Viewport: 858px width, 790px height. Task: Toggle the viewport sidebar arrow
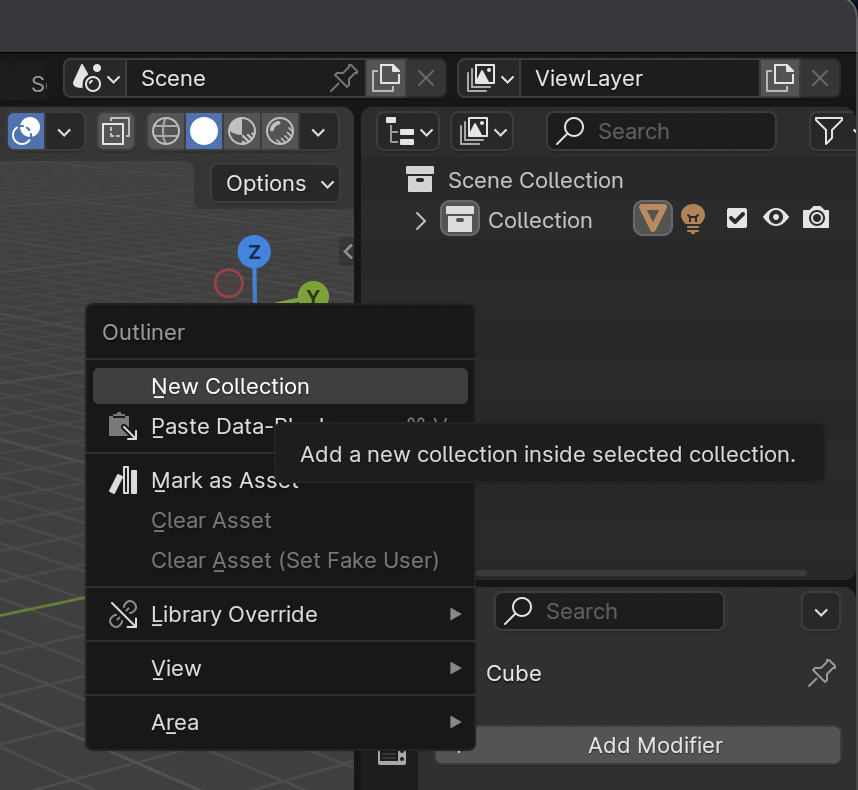(x=347, y=252)
